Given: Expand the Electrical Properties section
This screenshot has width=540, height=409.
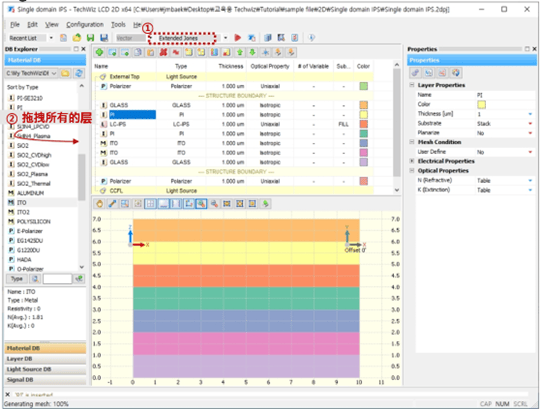Looking at the screenshot, I should pyautogui.click(x=412, y=161).
